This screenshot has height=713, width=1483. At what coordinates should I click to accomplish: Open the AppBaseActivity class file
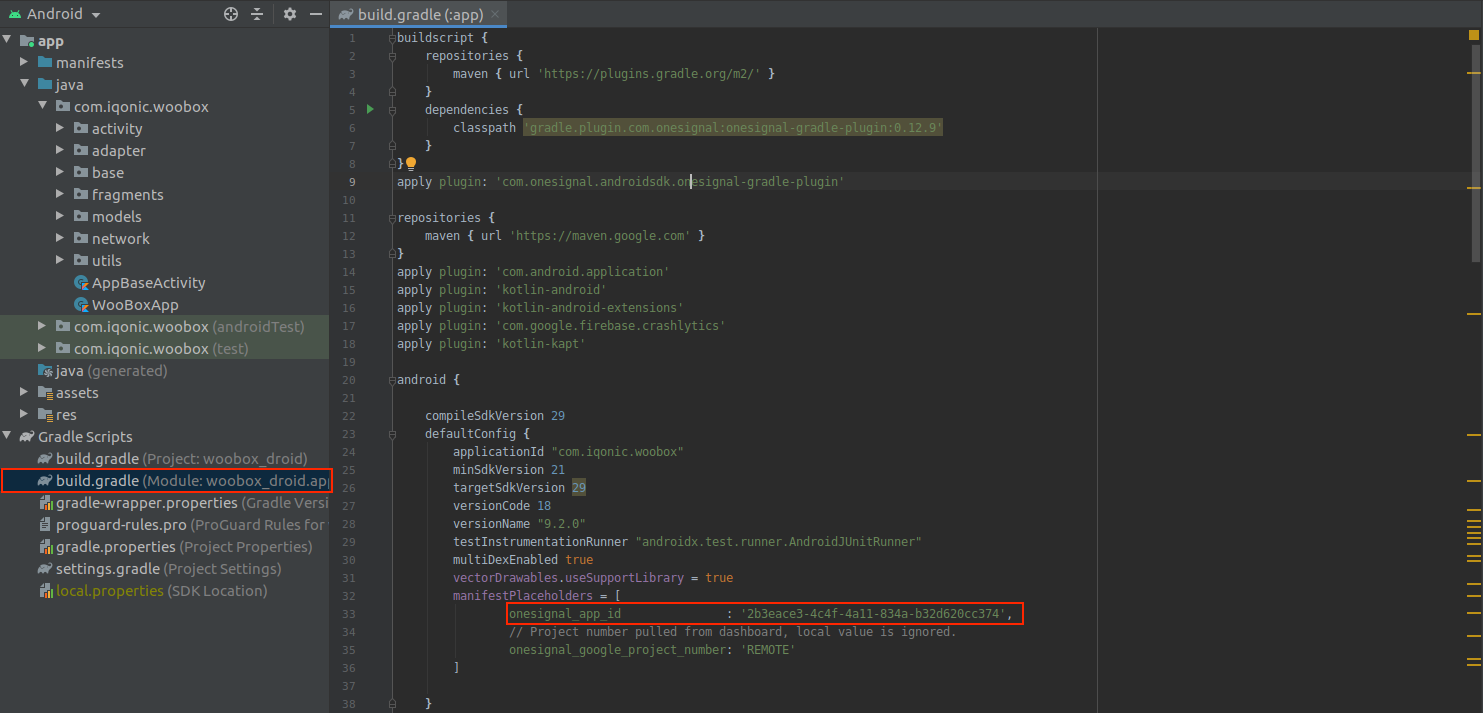[149, 283]
